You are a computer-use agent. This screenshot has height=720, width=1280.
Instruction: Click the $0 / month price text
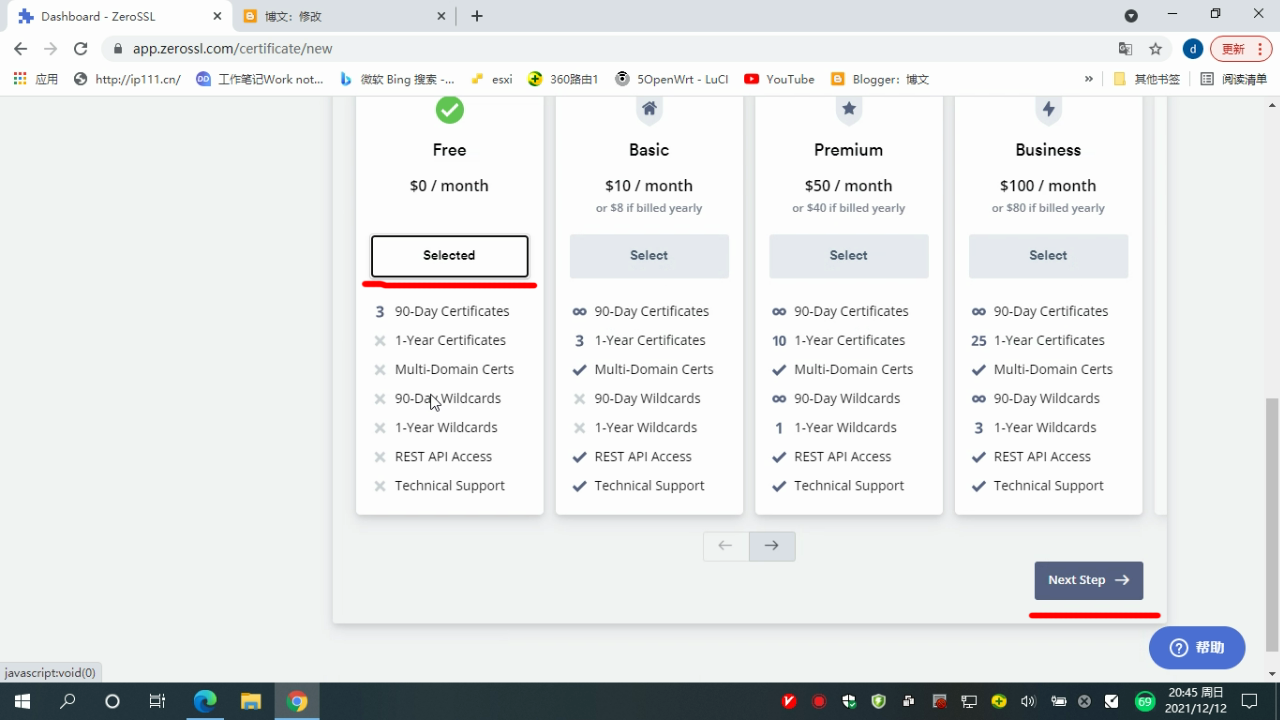click(x=449, y=186)
